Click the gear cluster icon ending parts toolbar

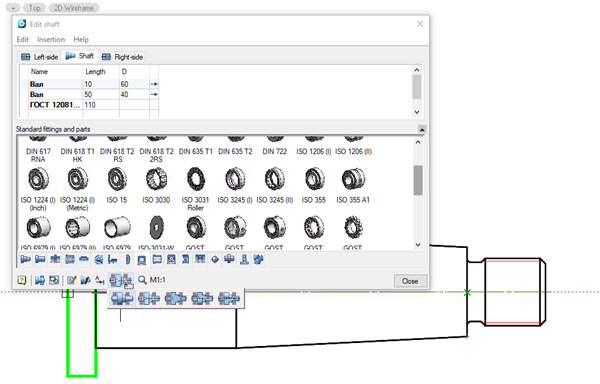tap(258, 260)
